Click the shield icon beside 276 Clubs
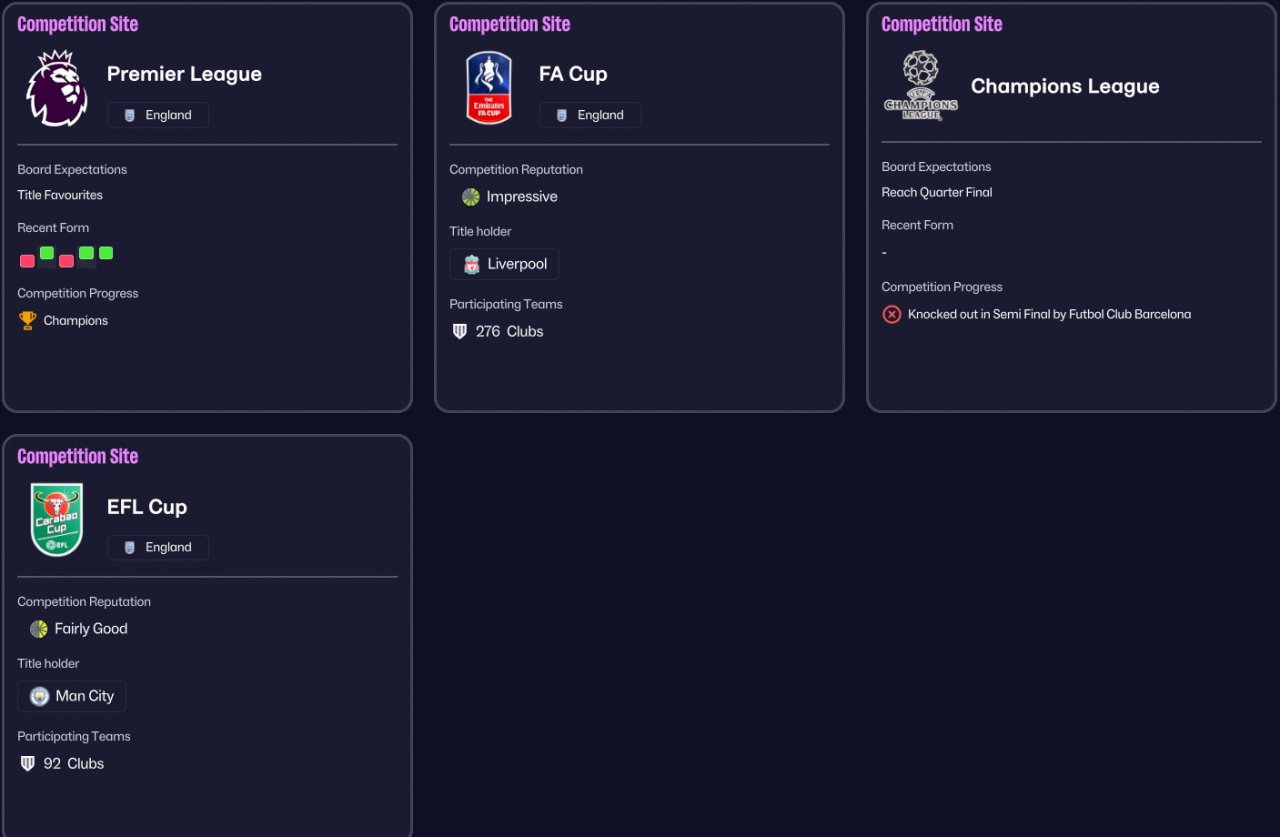Viewport: 1280px width, 837px height. pos(460,331)
